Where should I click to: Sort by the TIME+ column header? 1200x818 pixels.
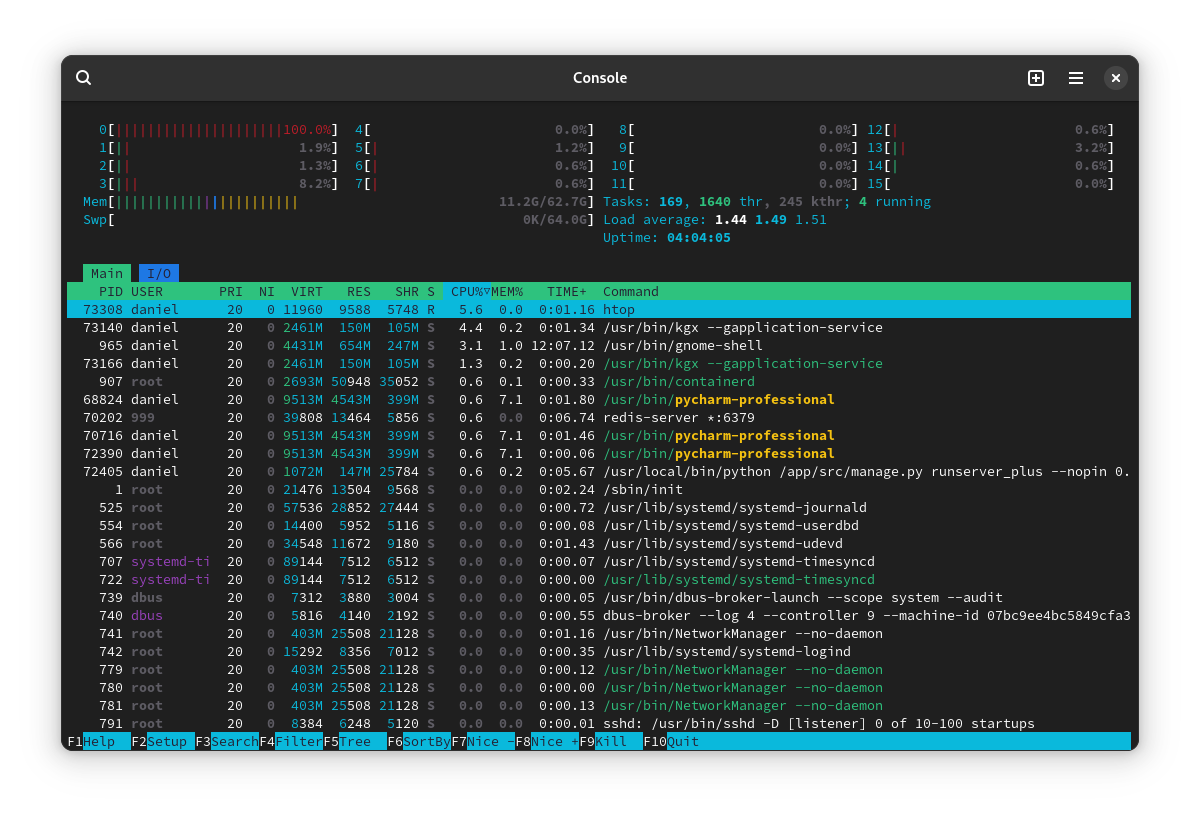click(x=566, y=291)
